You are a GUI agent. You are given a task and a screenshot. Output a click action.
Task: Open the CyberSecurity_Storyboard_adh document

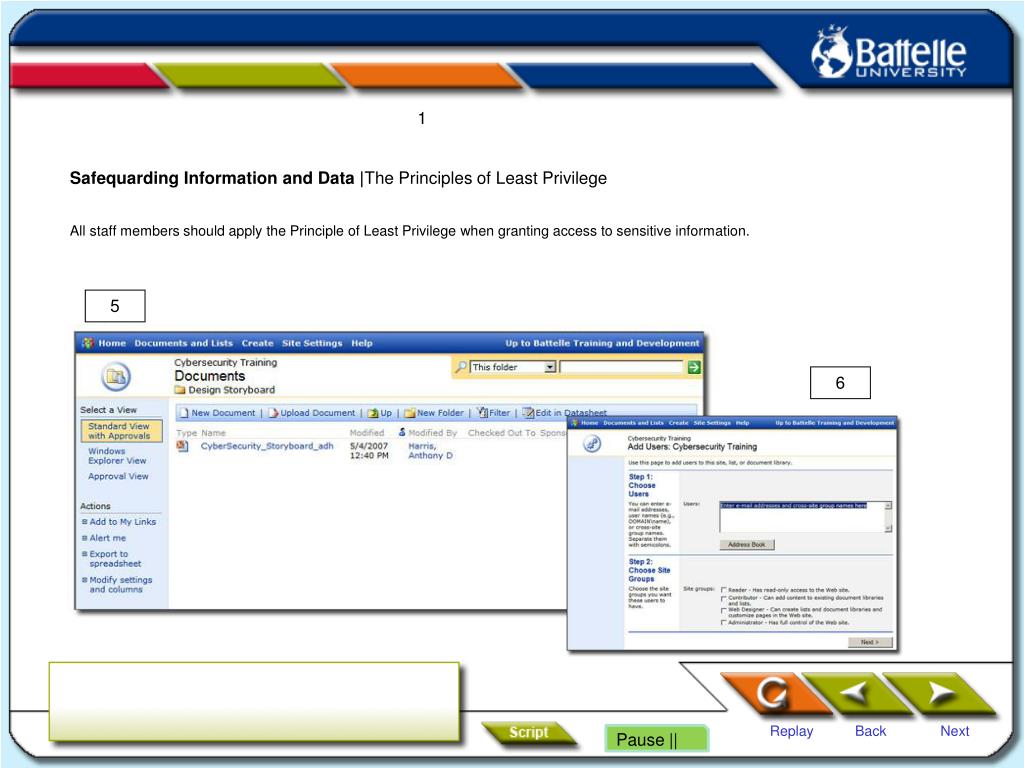point(267,446)
